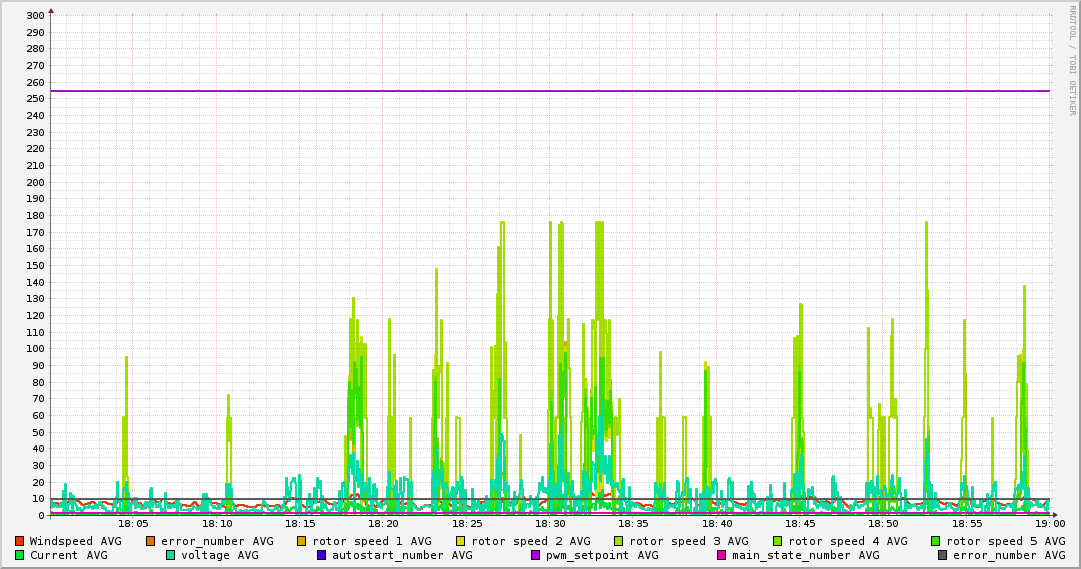Click the RRDTOOL / TOBI OETIKER watermark
The image size is (1081, 569).
coord(1072,60)
